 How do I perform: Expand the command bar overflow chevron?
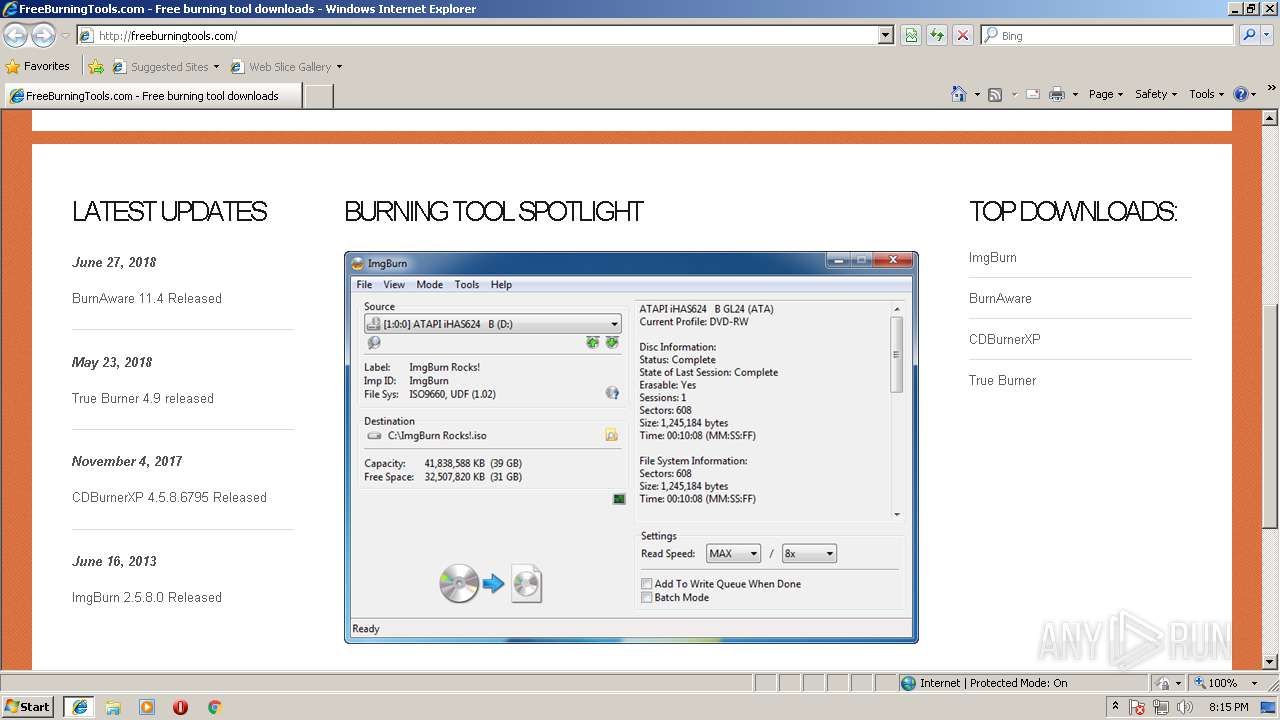tap(1272, 90)
